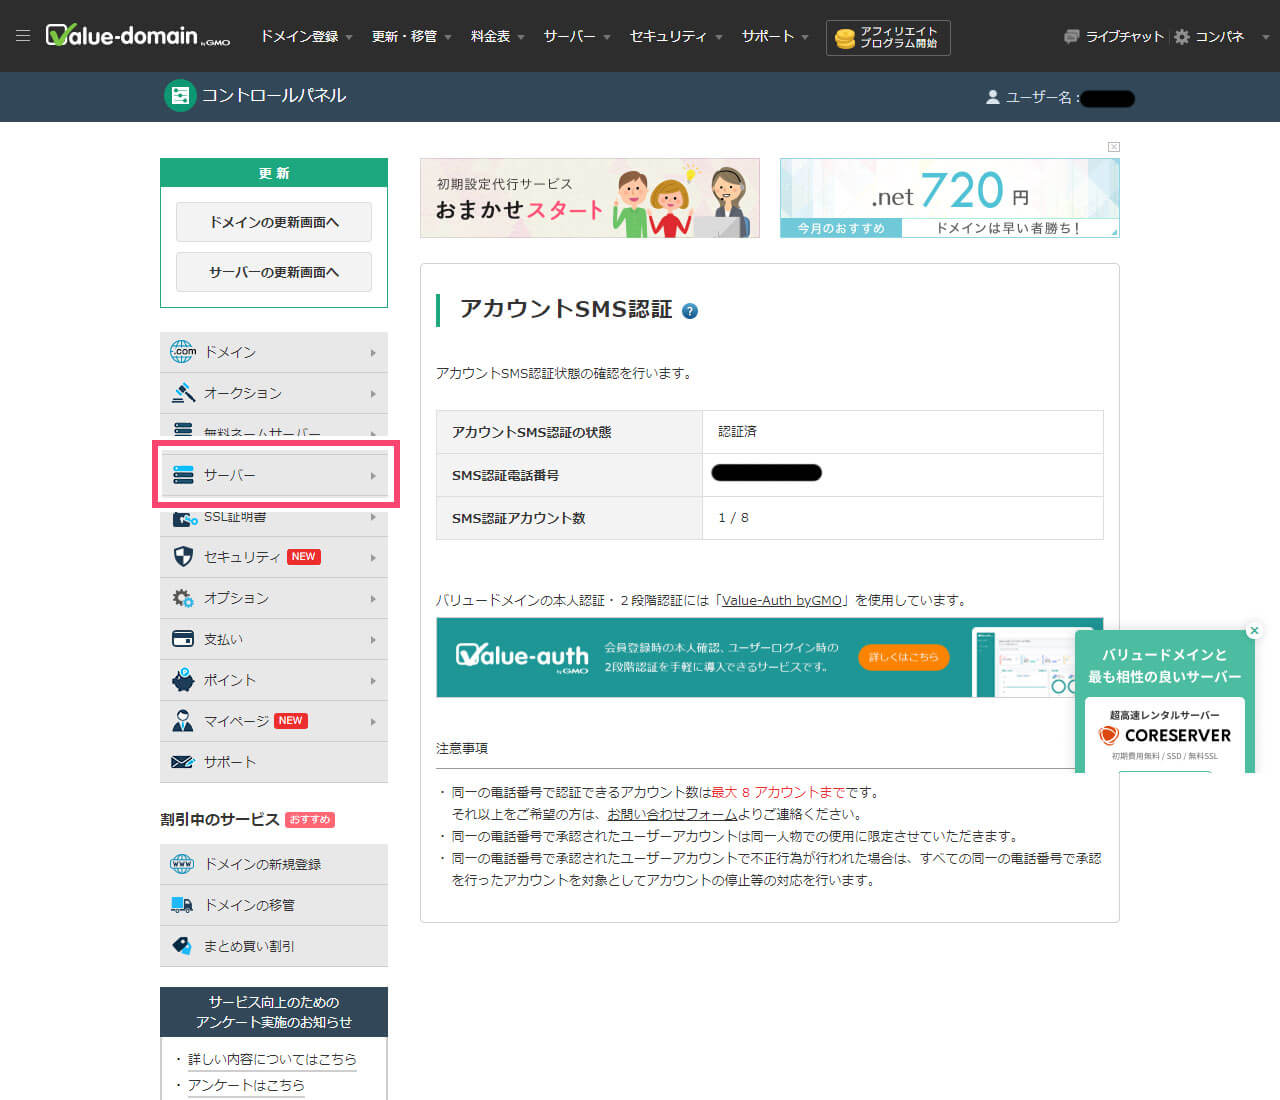Select ドメイン in the sidebar menu
The height and width of the screenshot is (1100, 1280).
230,352
